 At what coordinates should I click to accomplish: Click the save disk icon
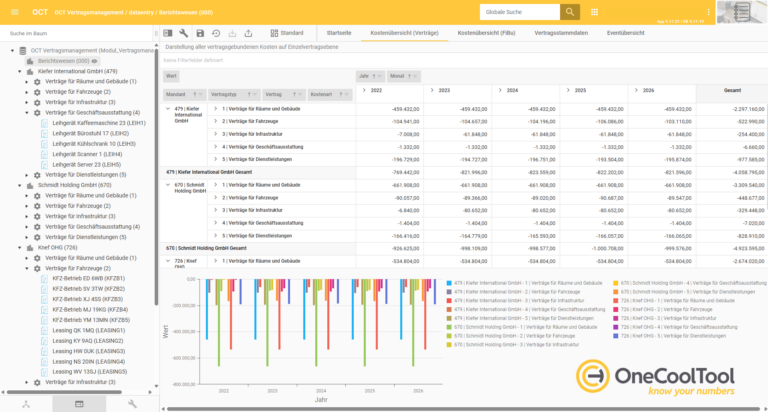coord(200,33)
